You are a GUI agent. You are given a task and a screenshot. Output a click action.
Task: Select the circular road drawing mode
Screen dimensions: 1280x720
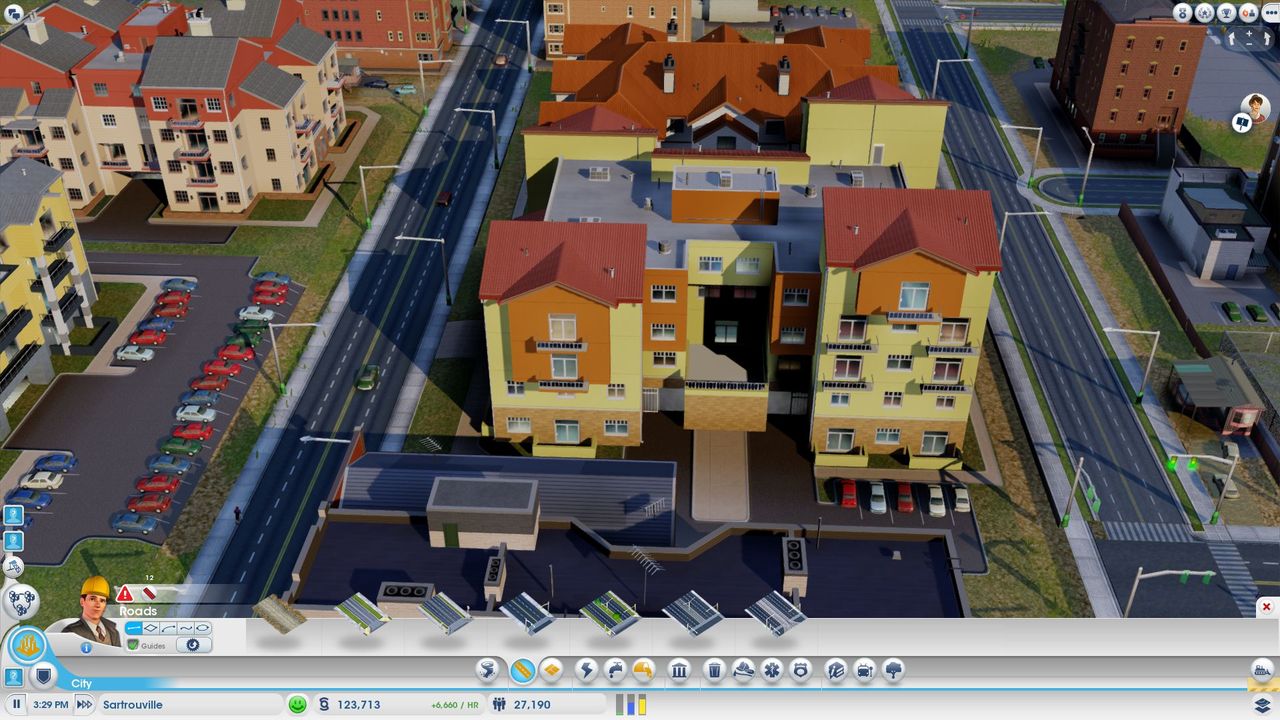point(203,628)
